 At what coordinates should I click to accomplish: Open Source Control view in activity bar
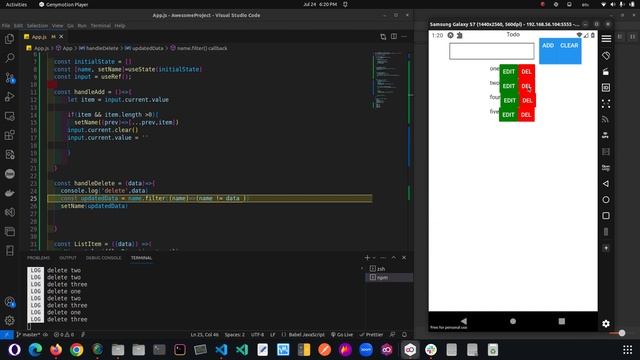(x=9, y=77)
